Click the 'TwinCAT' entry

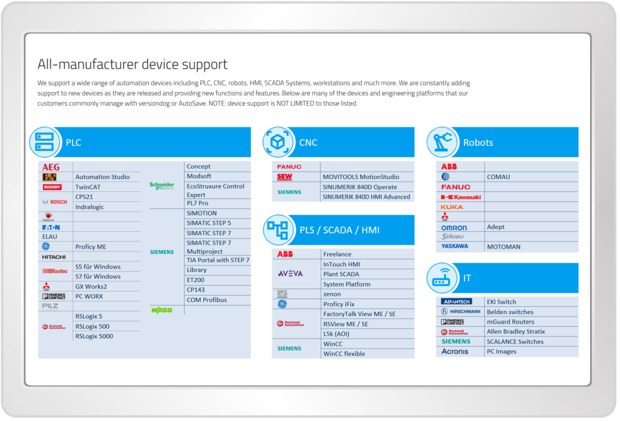88,187
